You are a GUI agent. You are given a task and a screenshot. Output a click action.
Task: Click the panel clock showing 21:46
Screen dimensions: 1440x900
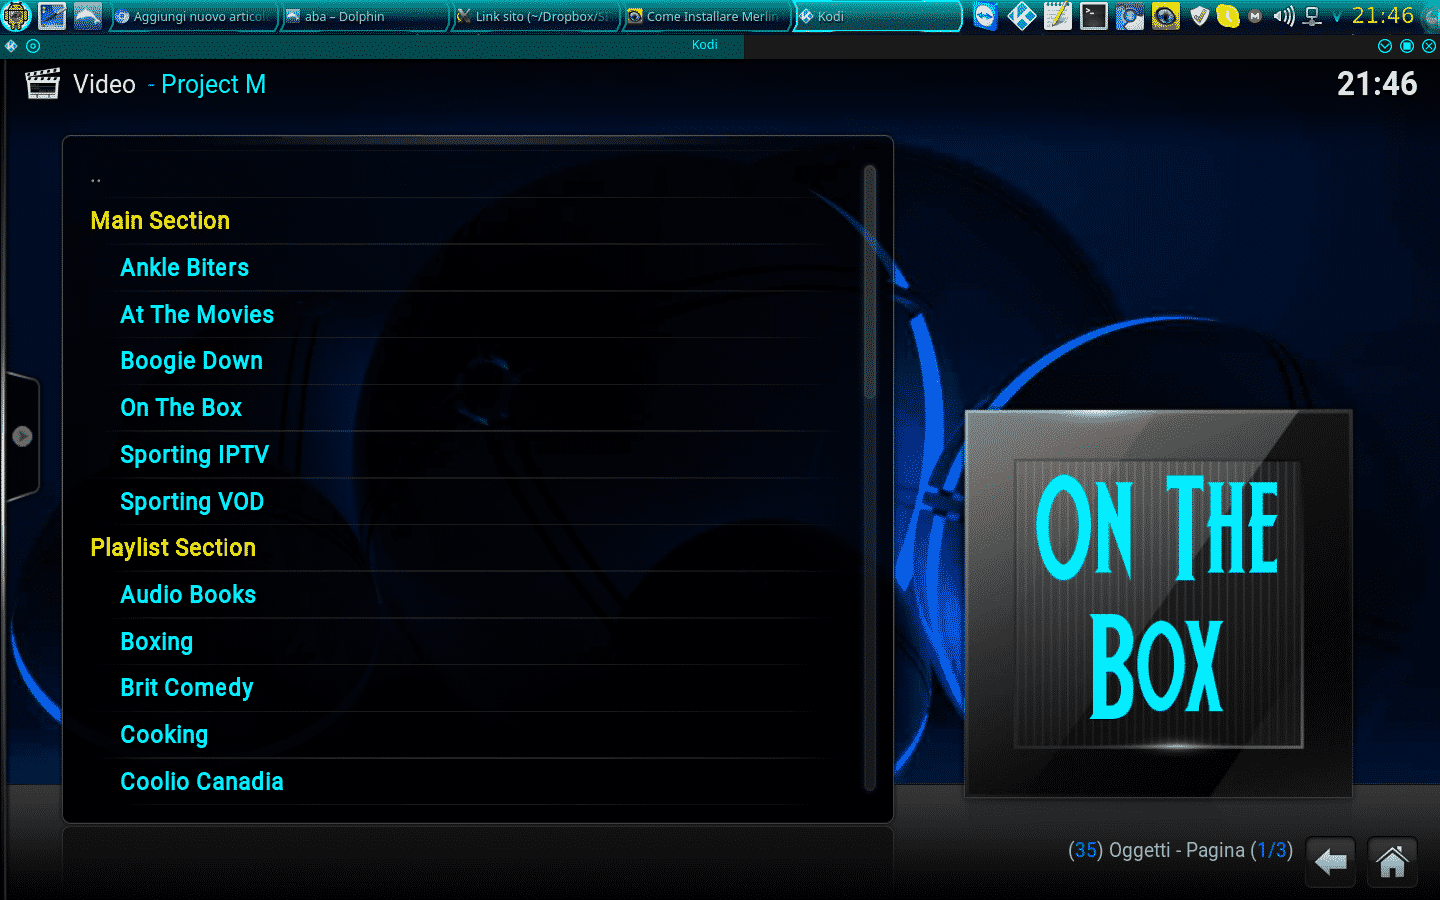pyautogui.click(x=1382, y=16)
